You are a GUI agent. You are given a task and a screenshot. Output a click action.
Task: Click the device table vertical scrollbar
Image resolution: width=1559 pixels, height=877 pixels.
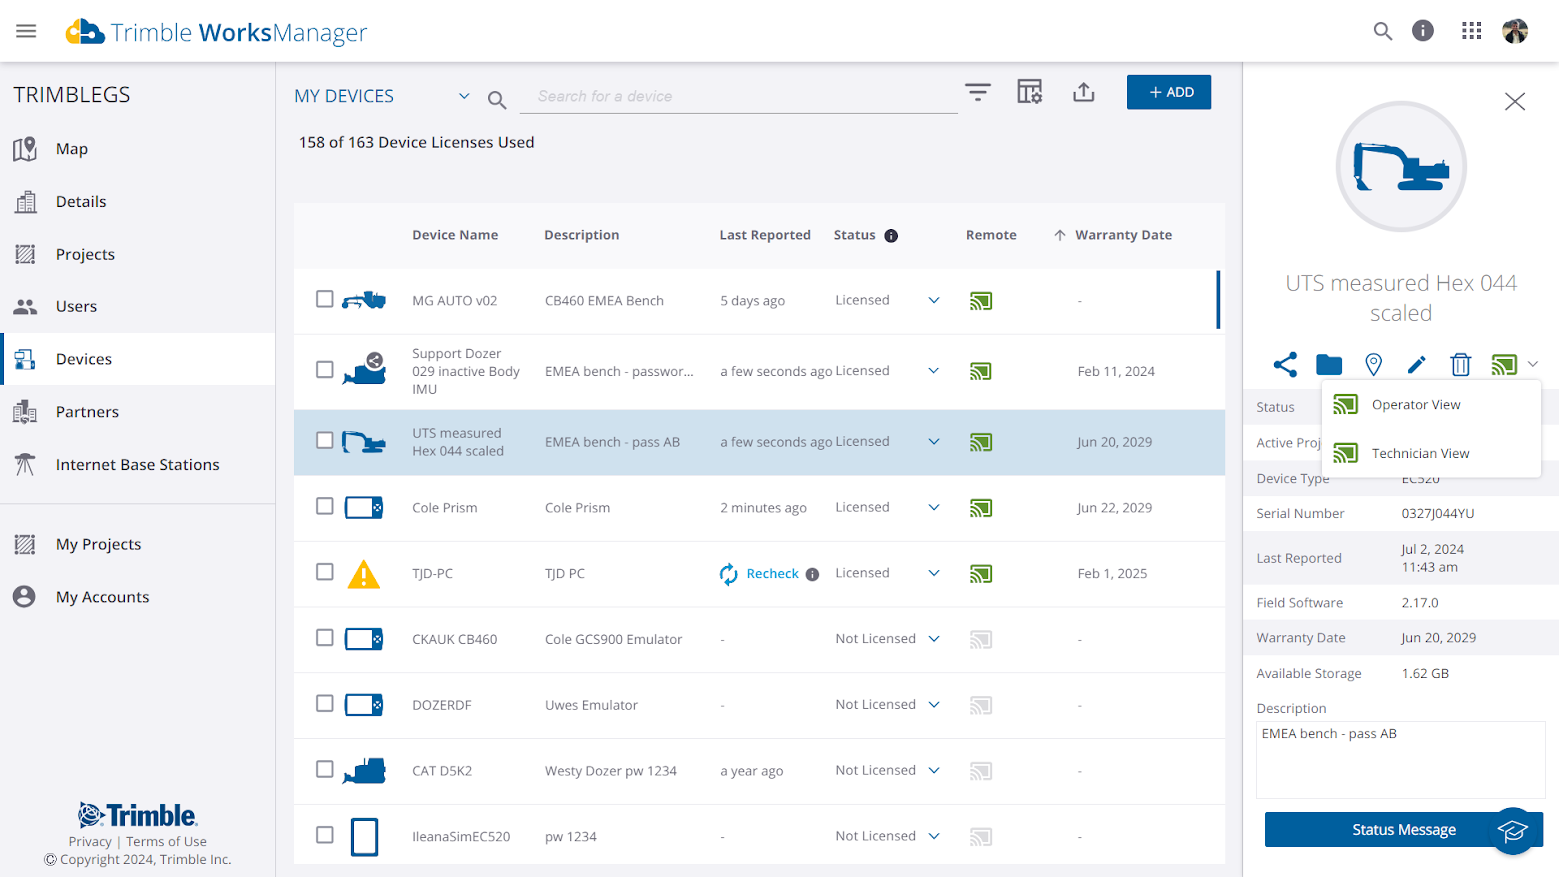point(1218,299)
